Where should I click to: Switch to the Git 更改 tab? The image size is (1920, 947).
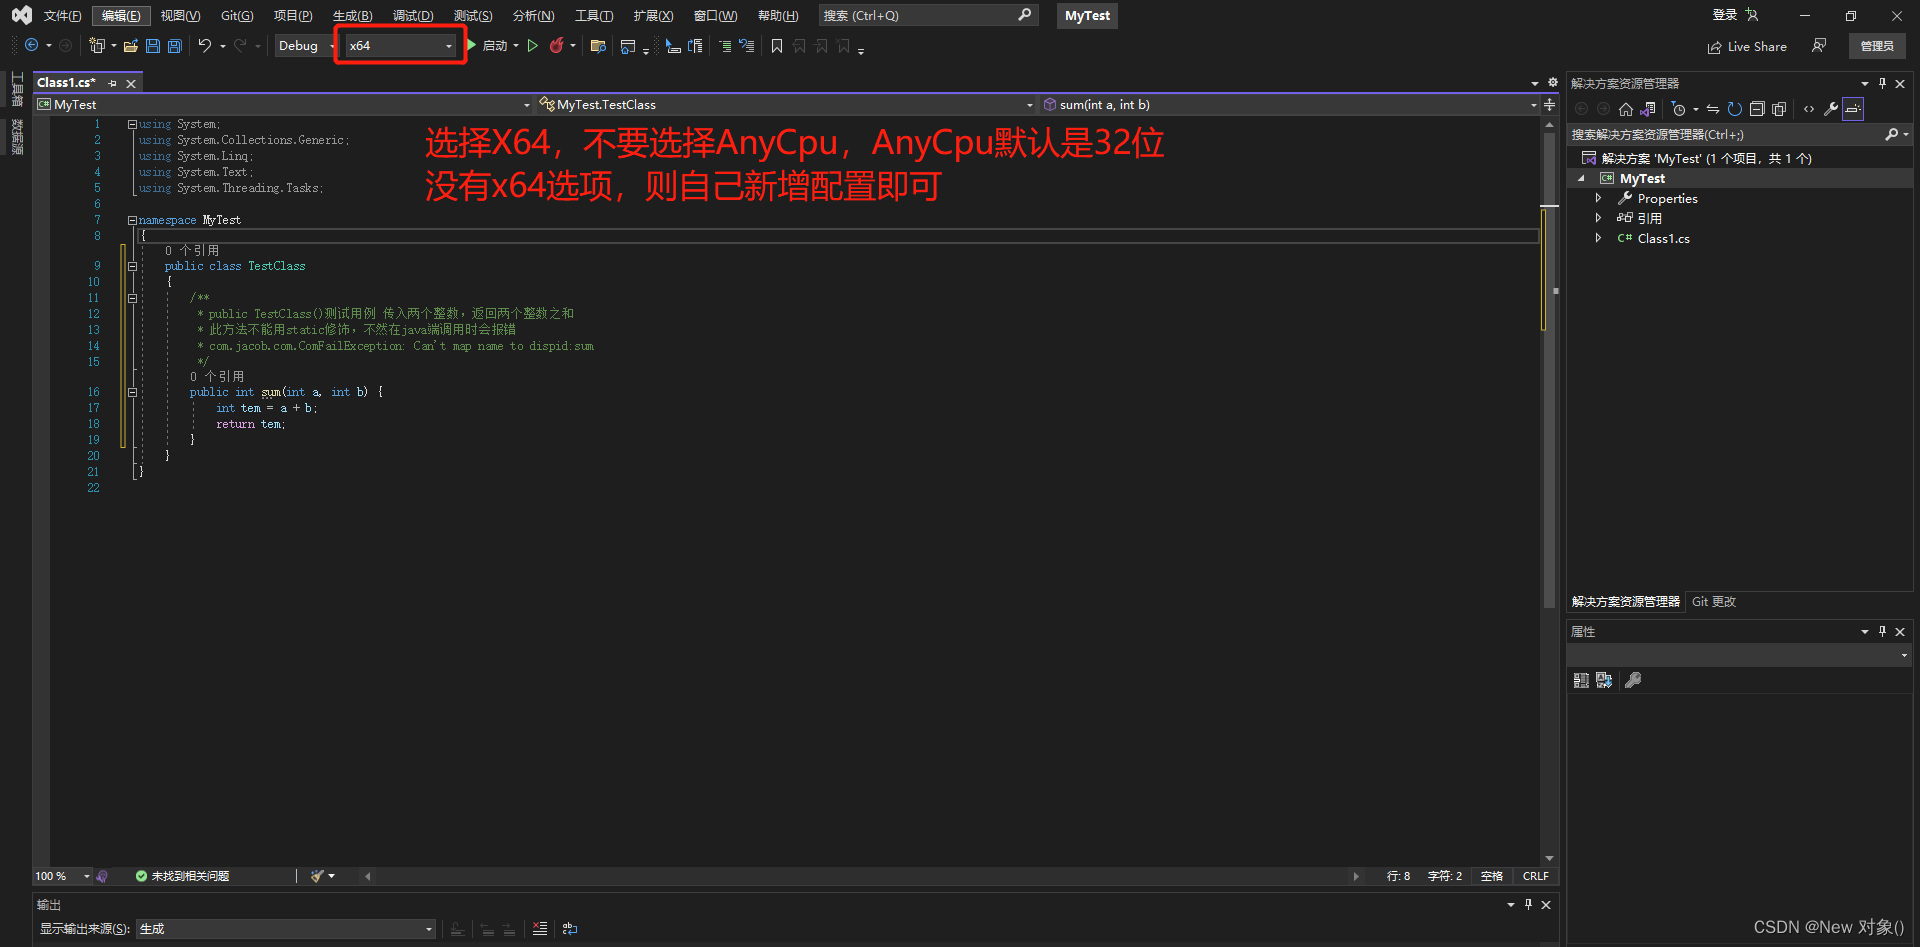click(1713, 601)
